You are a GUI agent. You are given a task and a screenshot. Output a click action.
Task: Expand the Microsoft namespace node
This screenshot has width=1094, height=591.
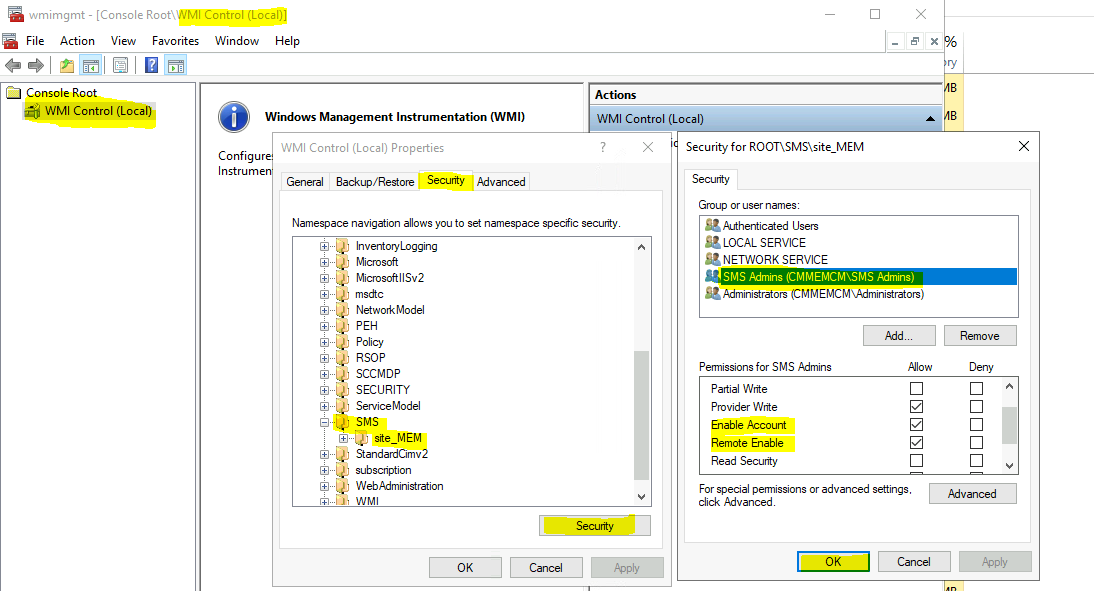click(323, 262)
